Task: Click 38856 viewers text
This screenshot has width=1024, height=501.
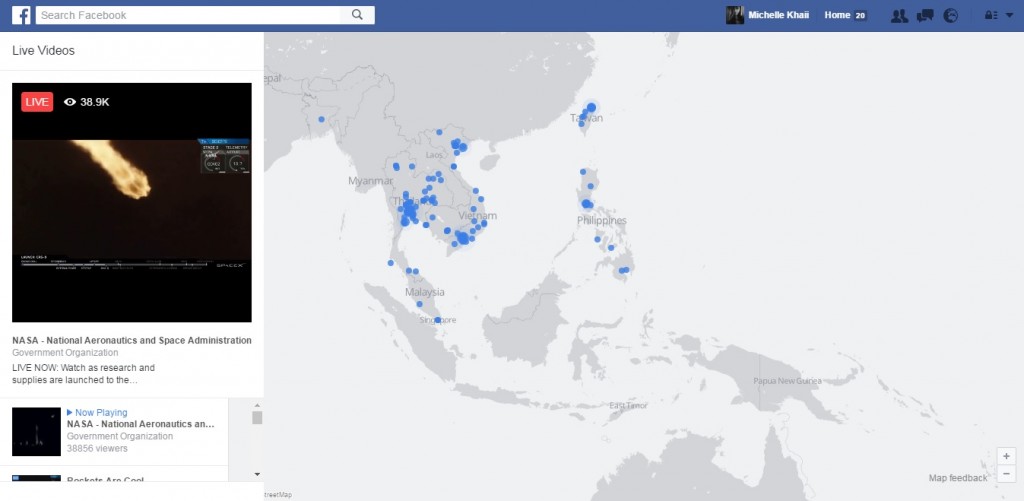Action: tap(97, 449)
